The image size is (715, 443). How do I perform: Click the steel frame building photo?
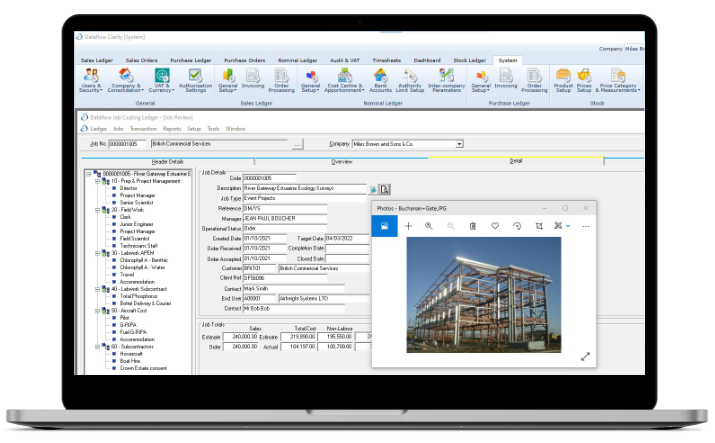pyautogui.click(x=484, y=295)
